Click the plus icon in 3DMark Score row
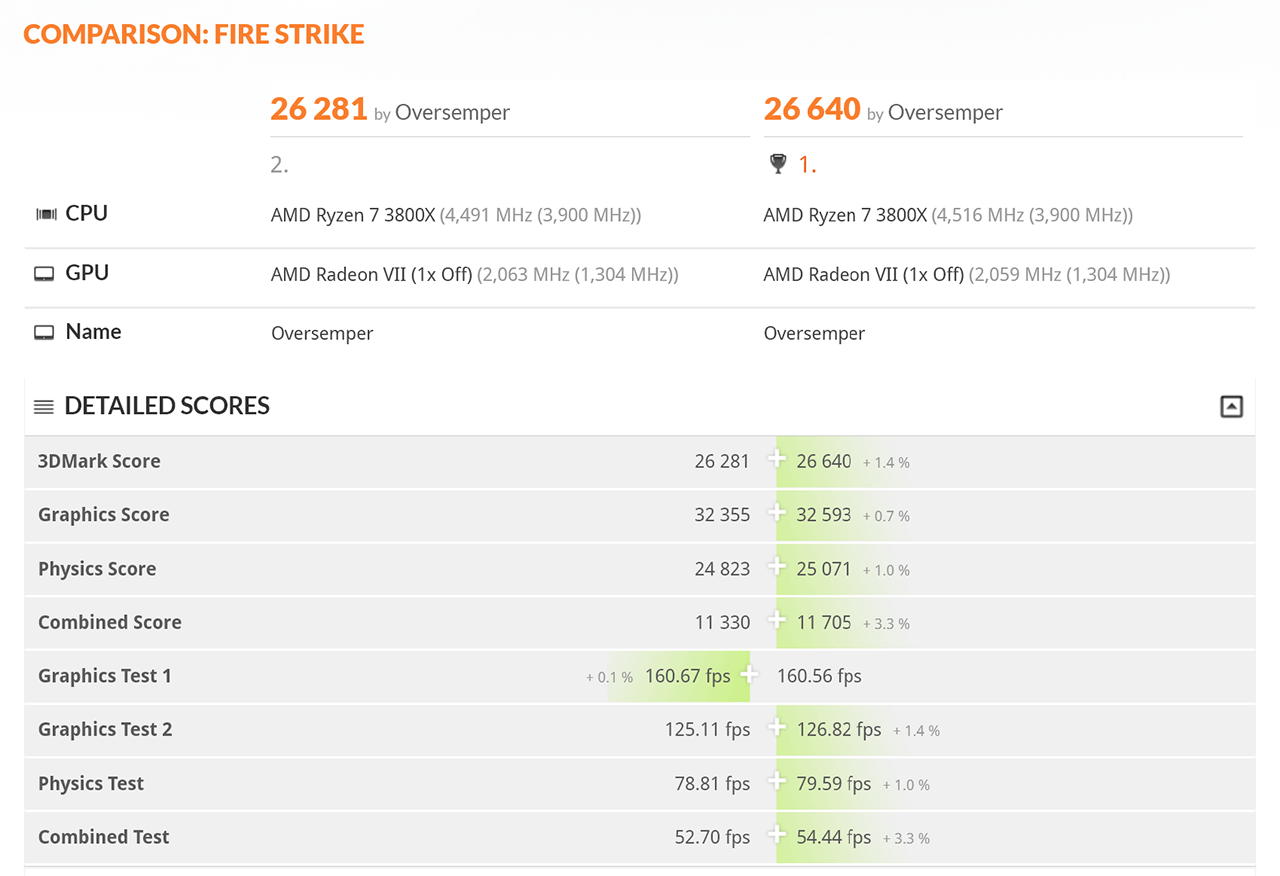The width and height of the screenshot is (1280, 876). tap(776, 459)
